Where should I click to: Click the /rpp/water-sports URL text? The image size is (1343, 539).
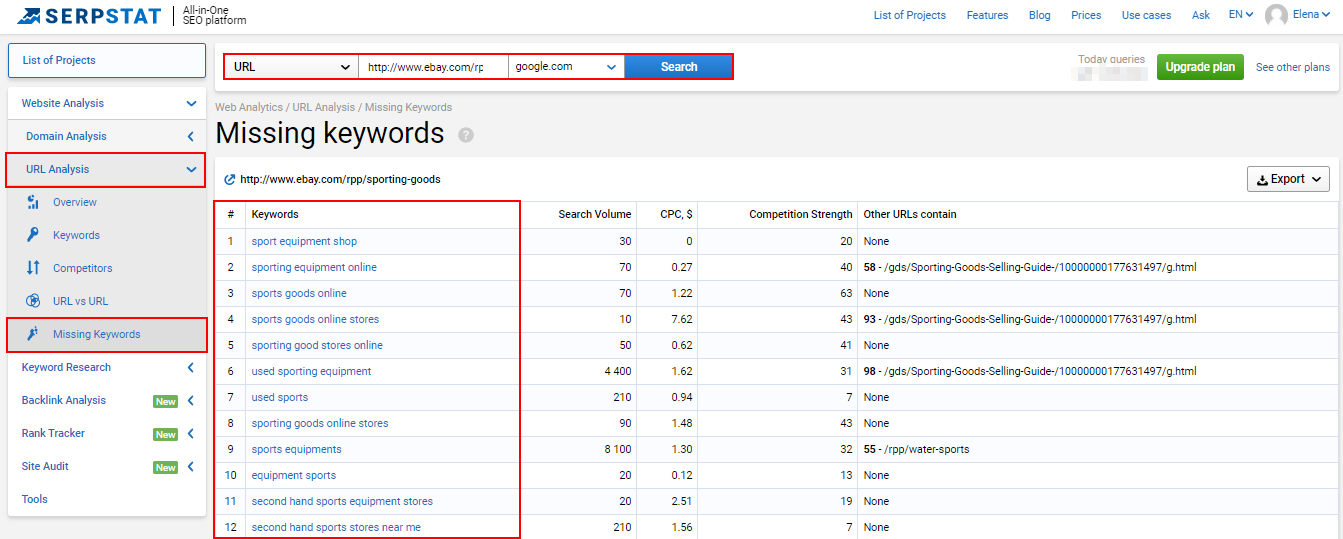[x=926, y=449]
